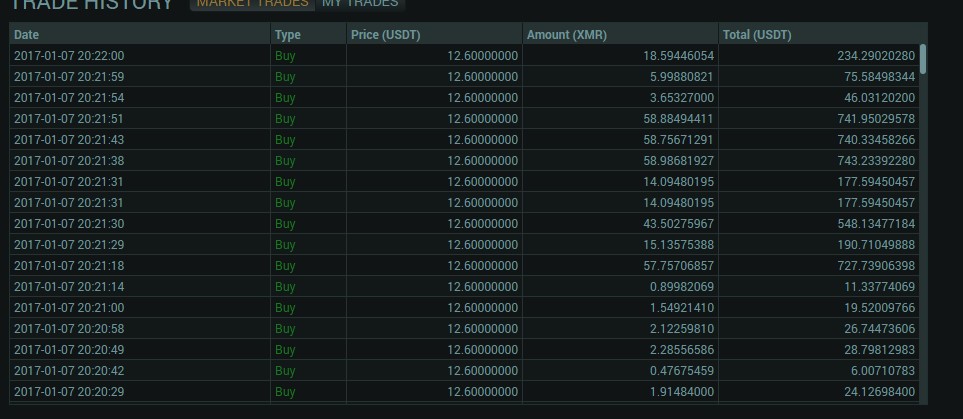The height and width of the screenshot is (419, 963).
Task: Click the 18.59446054 XMR amount cell
Action: click(x=679, y=56)
